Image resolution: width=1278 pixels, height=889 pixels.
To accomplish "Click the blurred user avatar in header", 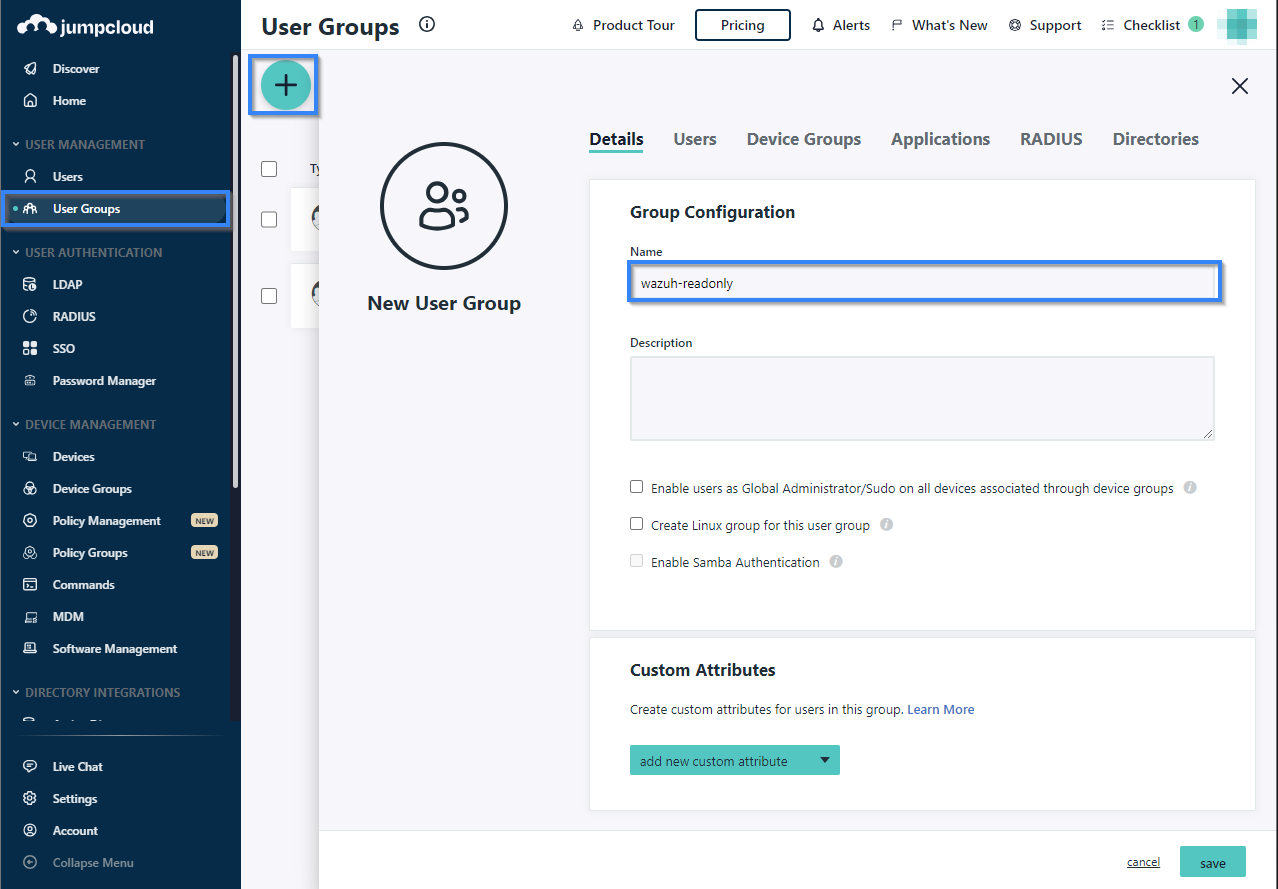I will point(1242,25).
